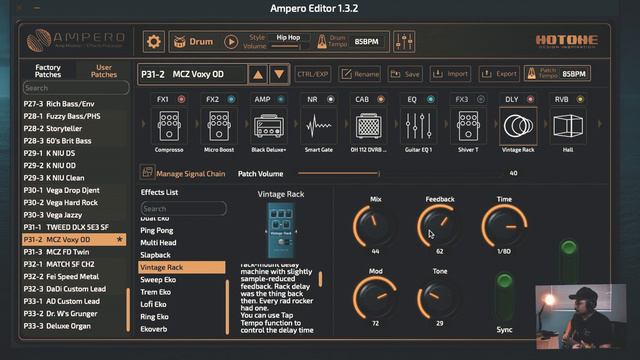Click the Import button
The width and height of the screenshot is (640, 360).
tap(450, 74)
